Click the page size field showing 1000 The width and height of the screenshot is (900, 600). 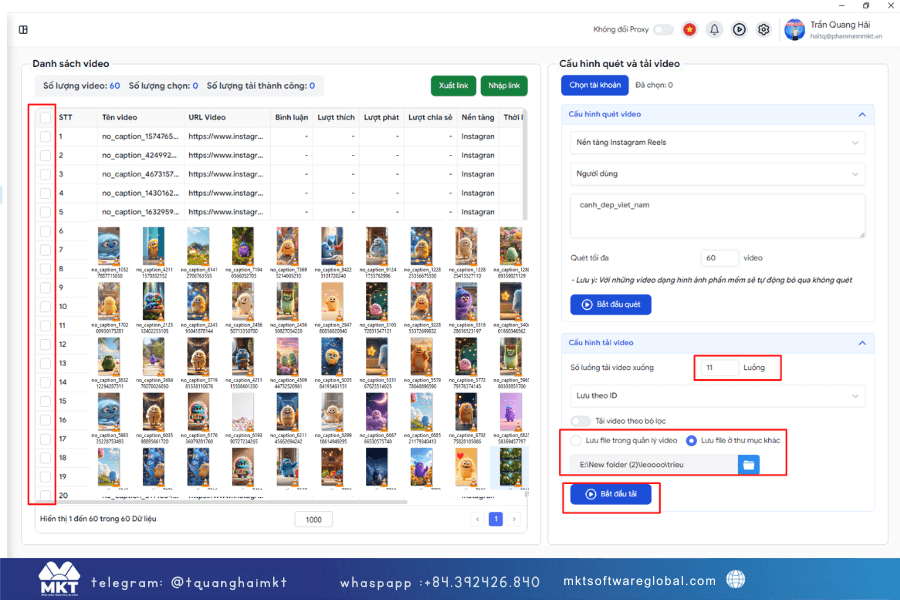(313, 520)
